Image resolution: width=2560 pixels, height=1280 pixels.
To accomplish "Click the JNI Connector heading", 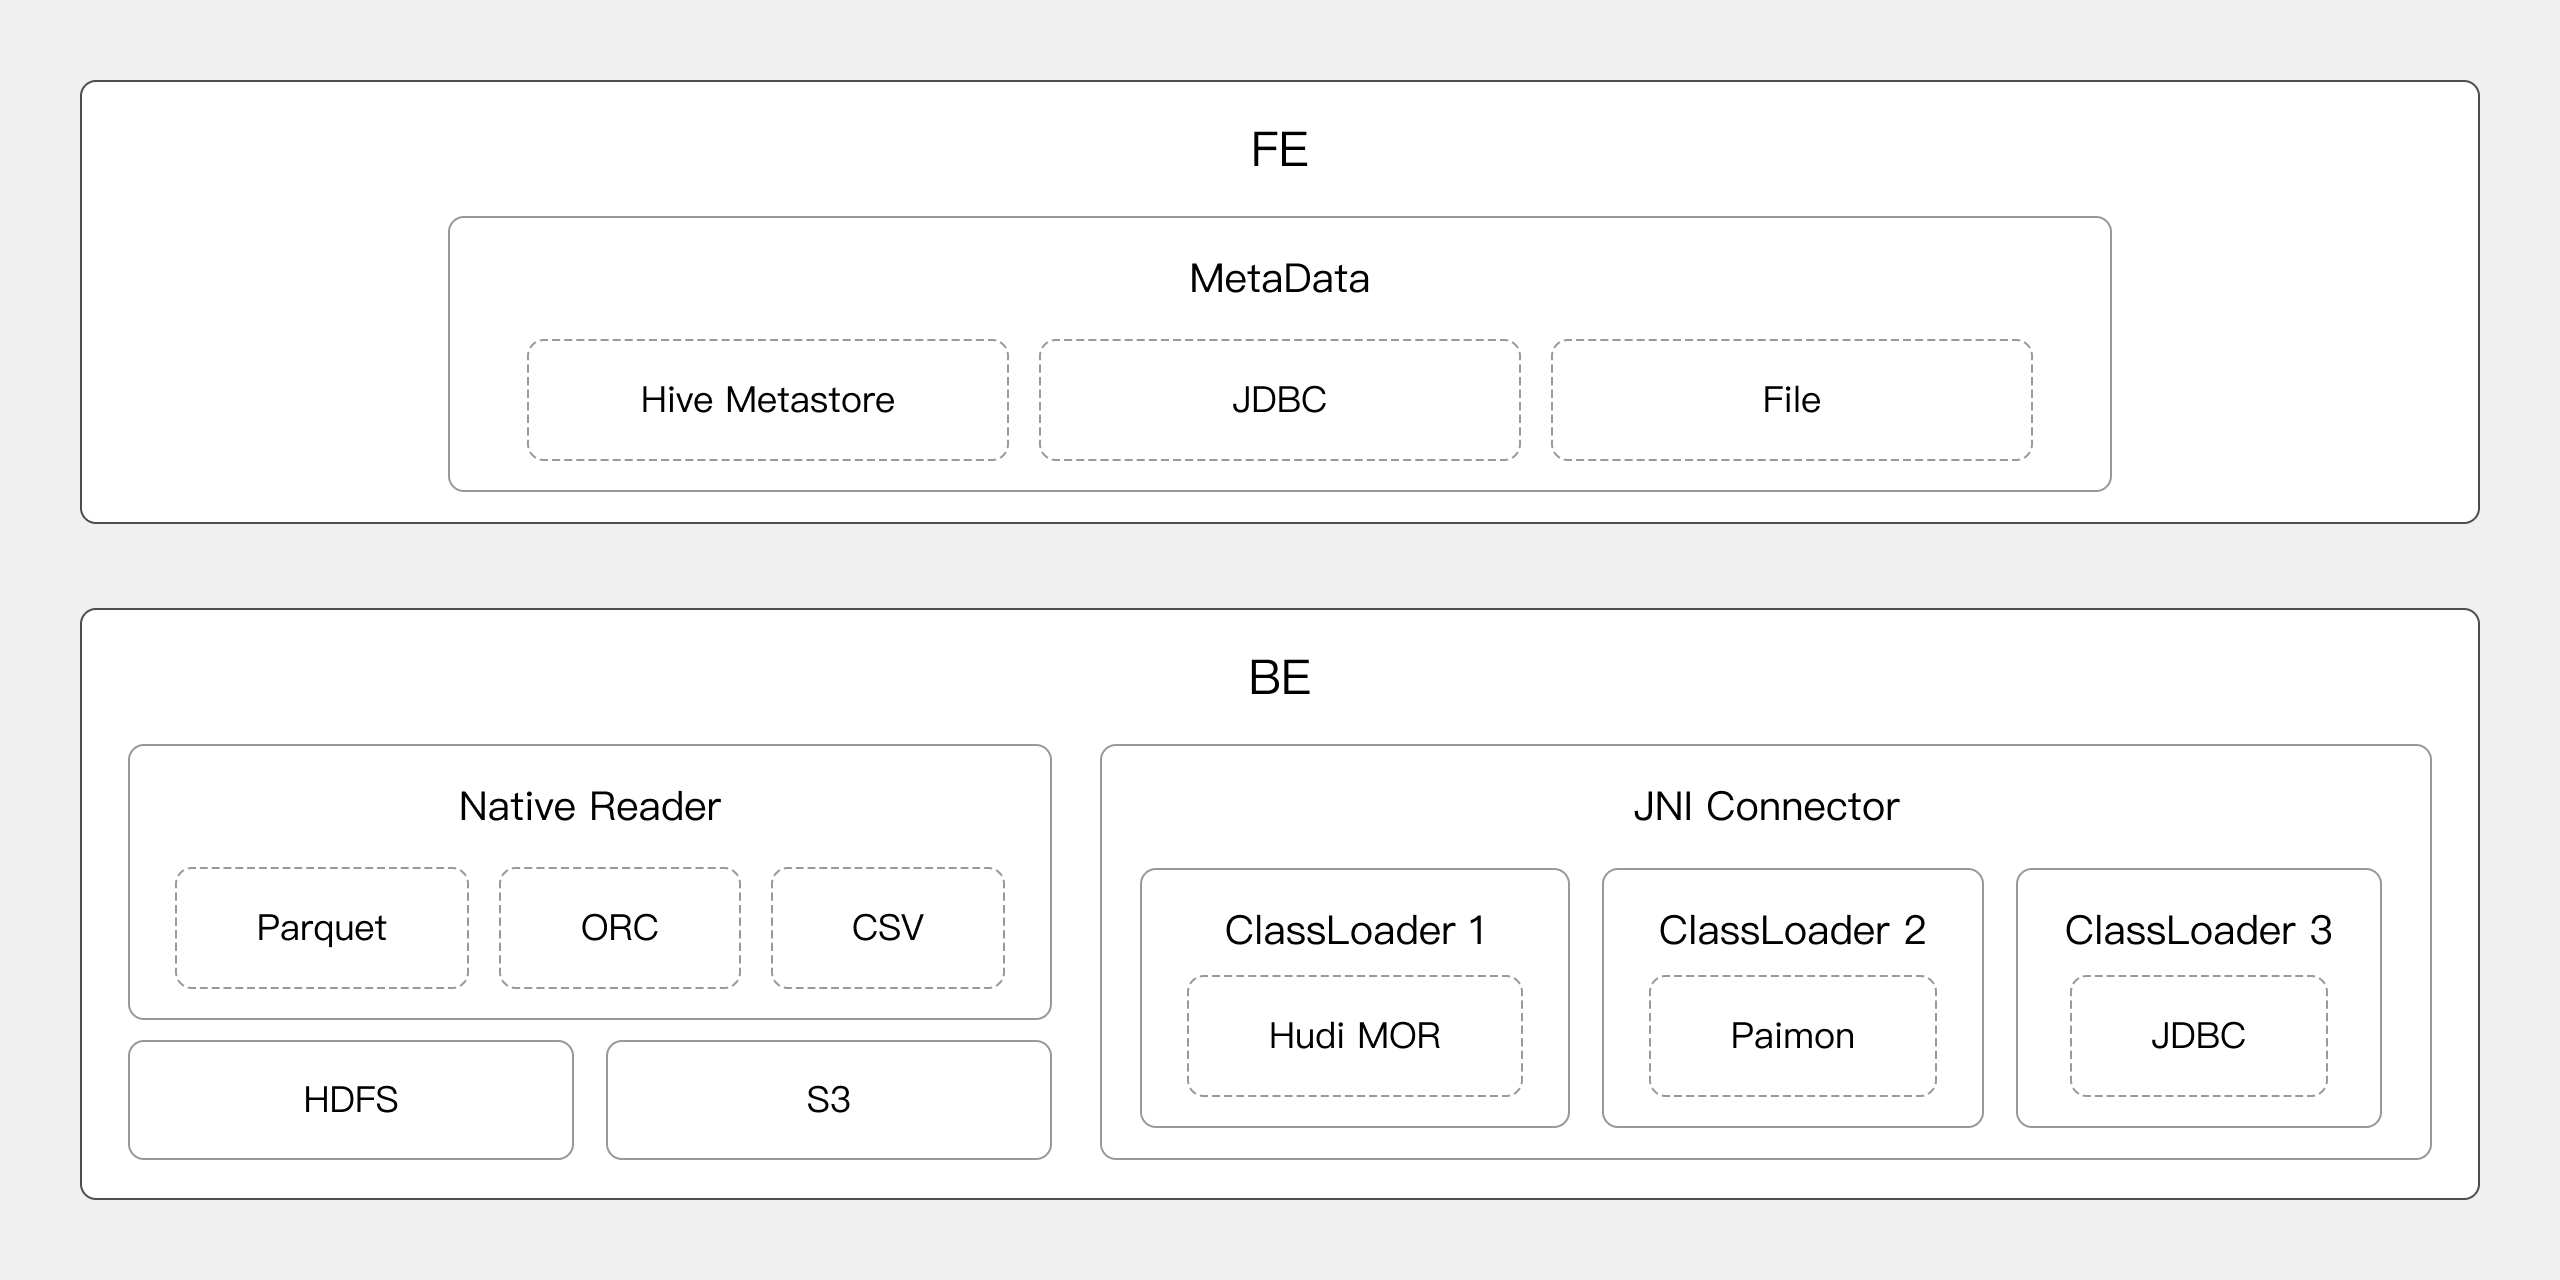I will 1765,806.
